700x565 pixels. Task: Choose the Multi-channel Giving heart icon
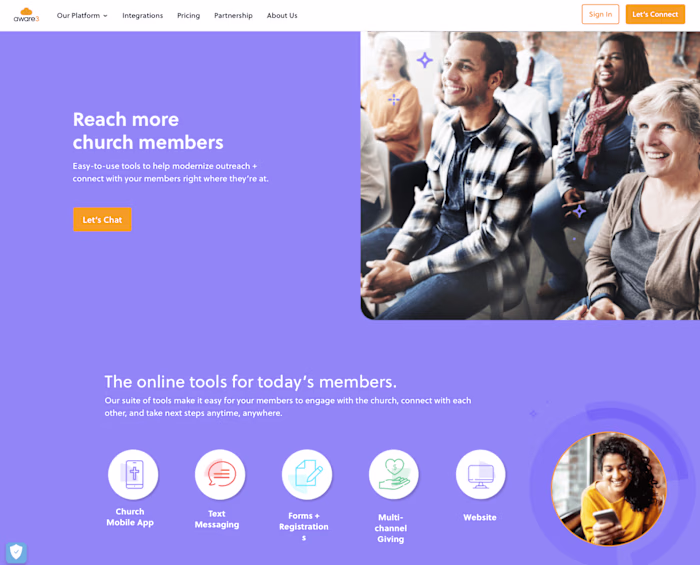pos(394,474)
